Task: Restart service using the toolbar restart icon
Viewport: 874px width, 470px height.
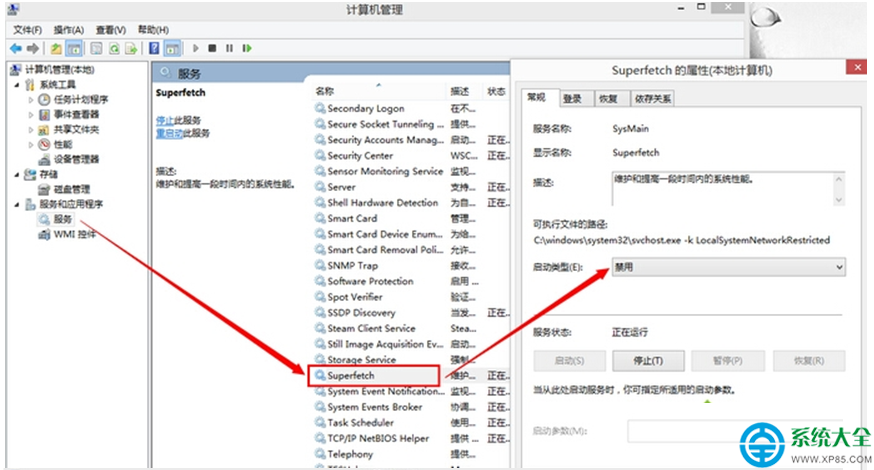Action: coord(246,49)
